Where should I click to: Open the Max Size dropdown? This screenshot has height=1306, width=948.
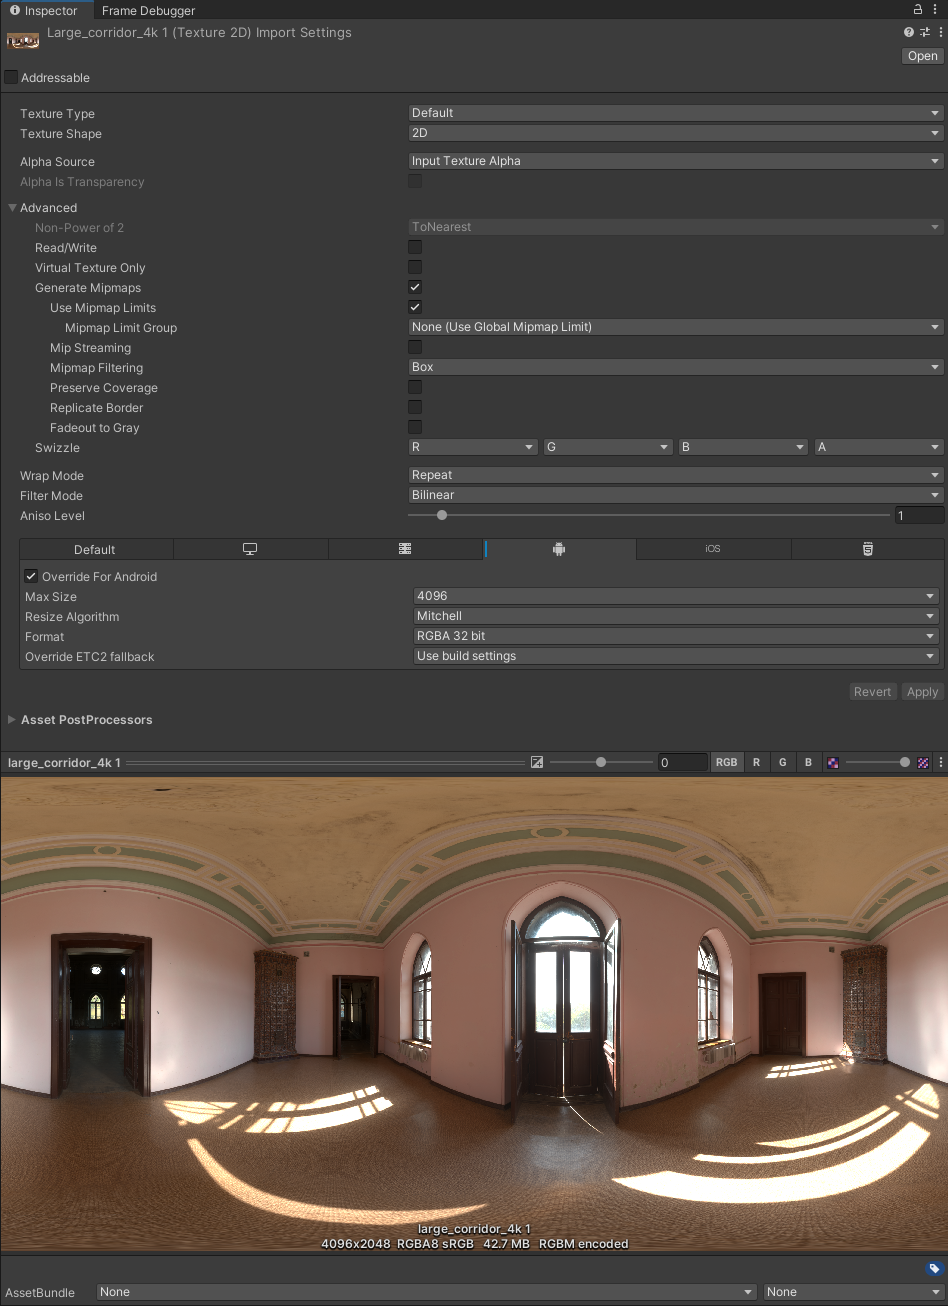(x=675, y=596)
